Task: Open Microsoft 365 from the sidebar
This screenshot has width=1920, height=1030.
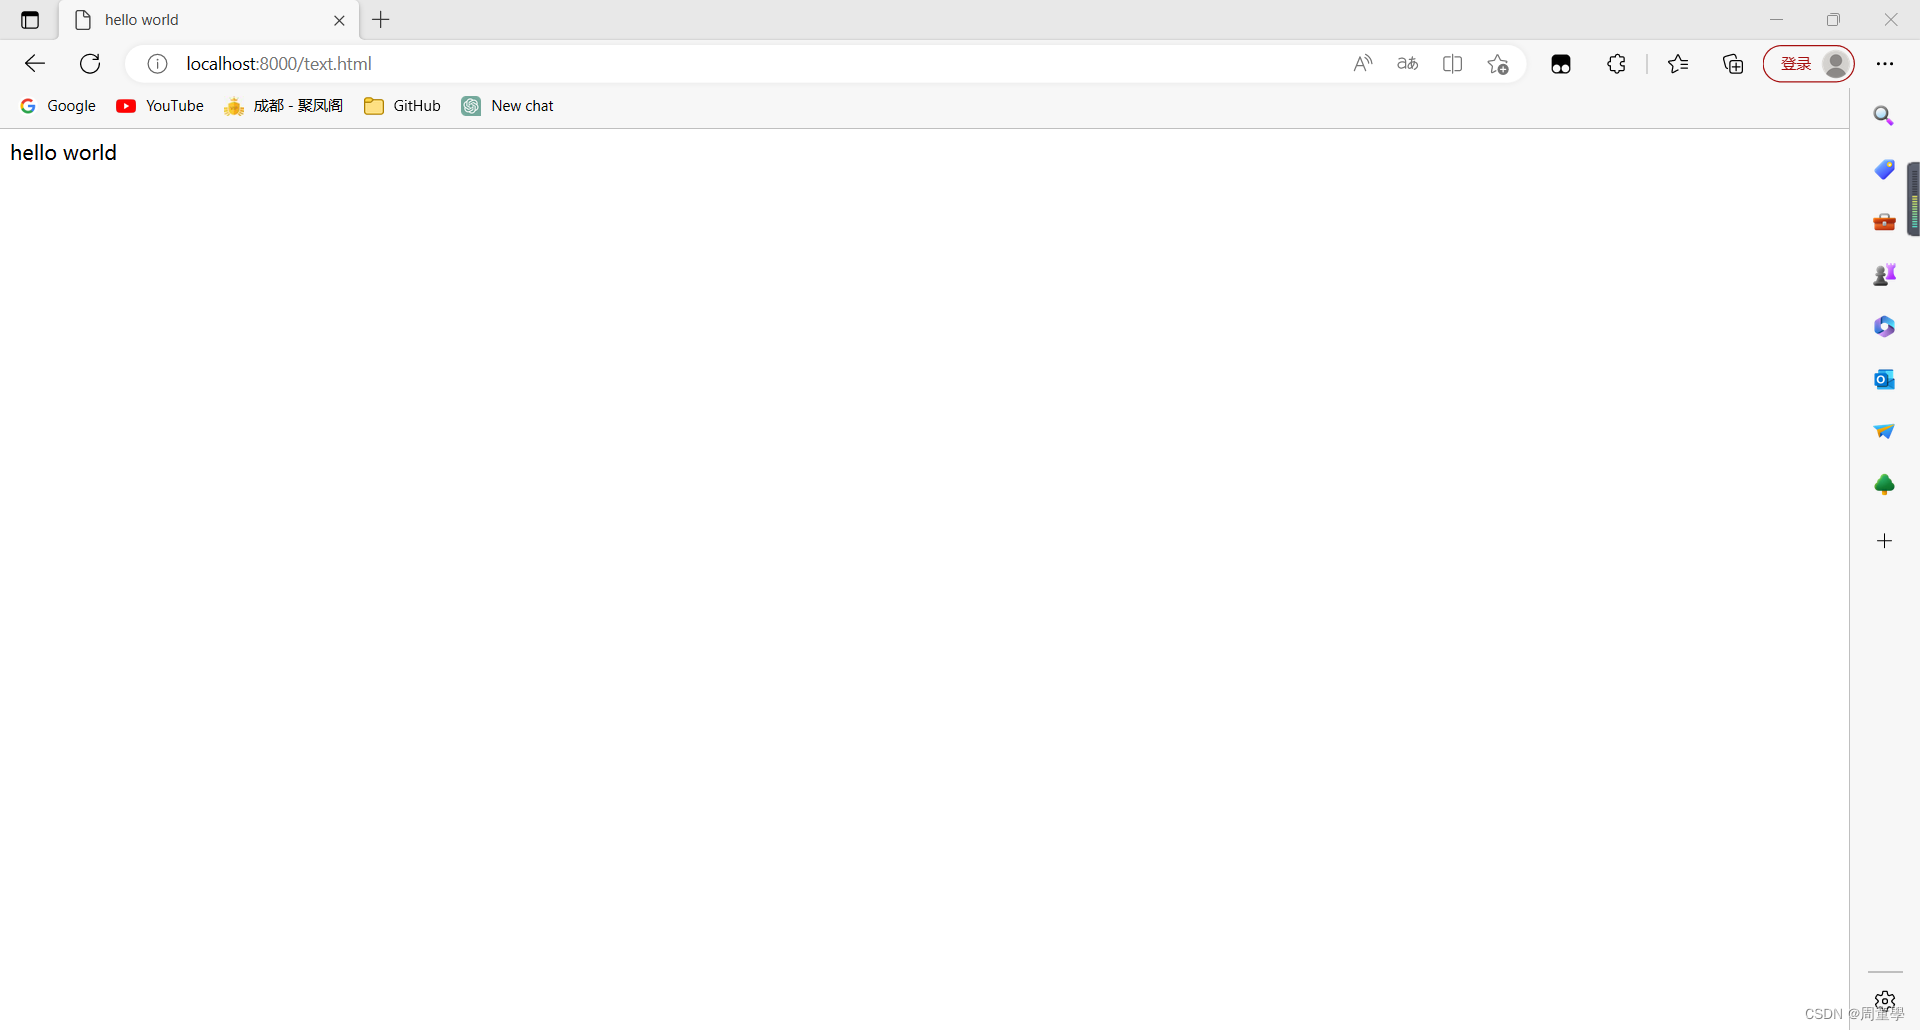Action: [x=1884, y=326]
